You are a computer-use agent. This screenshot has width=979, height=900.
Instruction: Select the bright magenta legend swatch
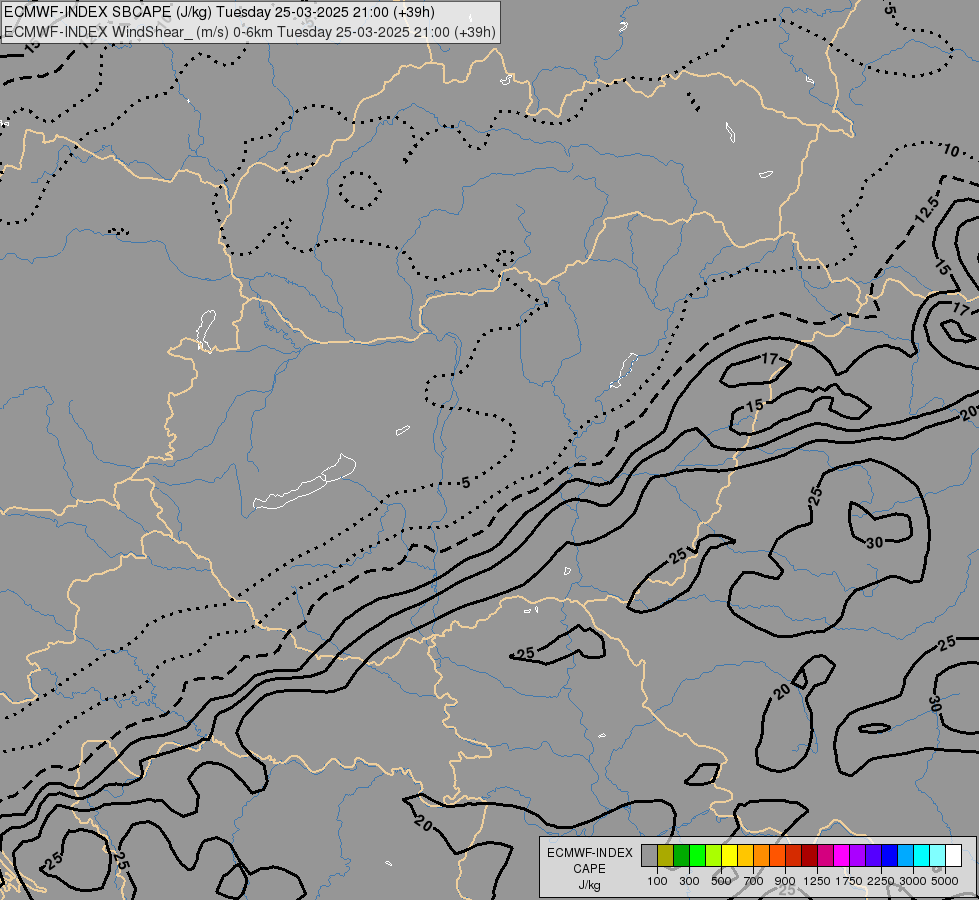click(x=841, y=855)
